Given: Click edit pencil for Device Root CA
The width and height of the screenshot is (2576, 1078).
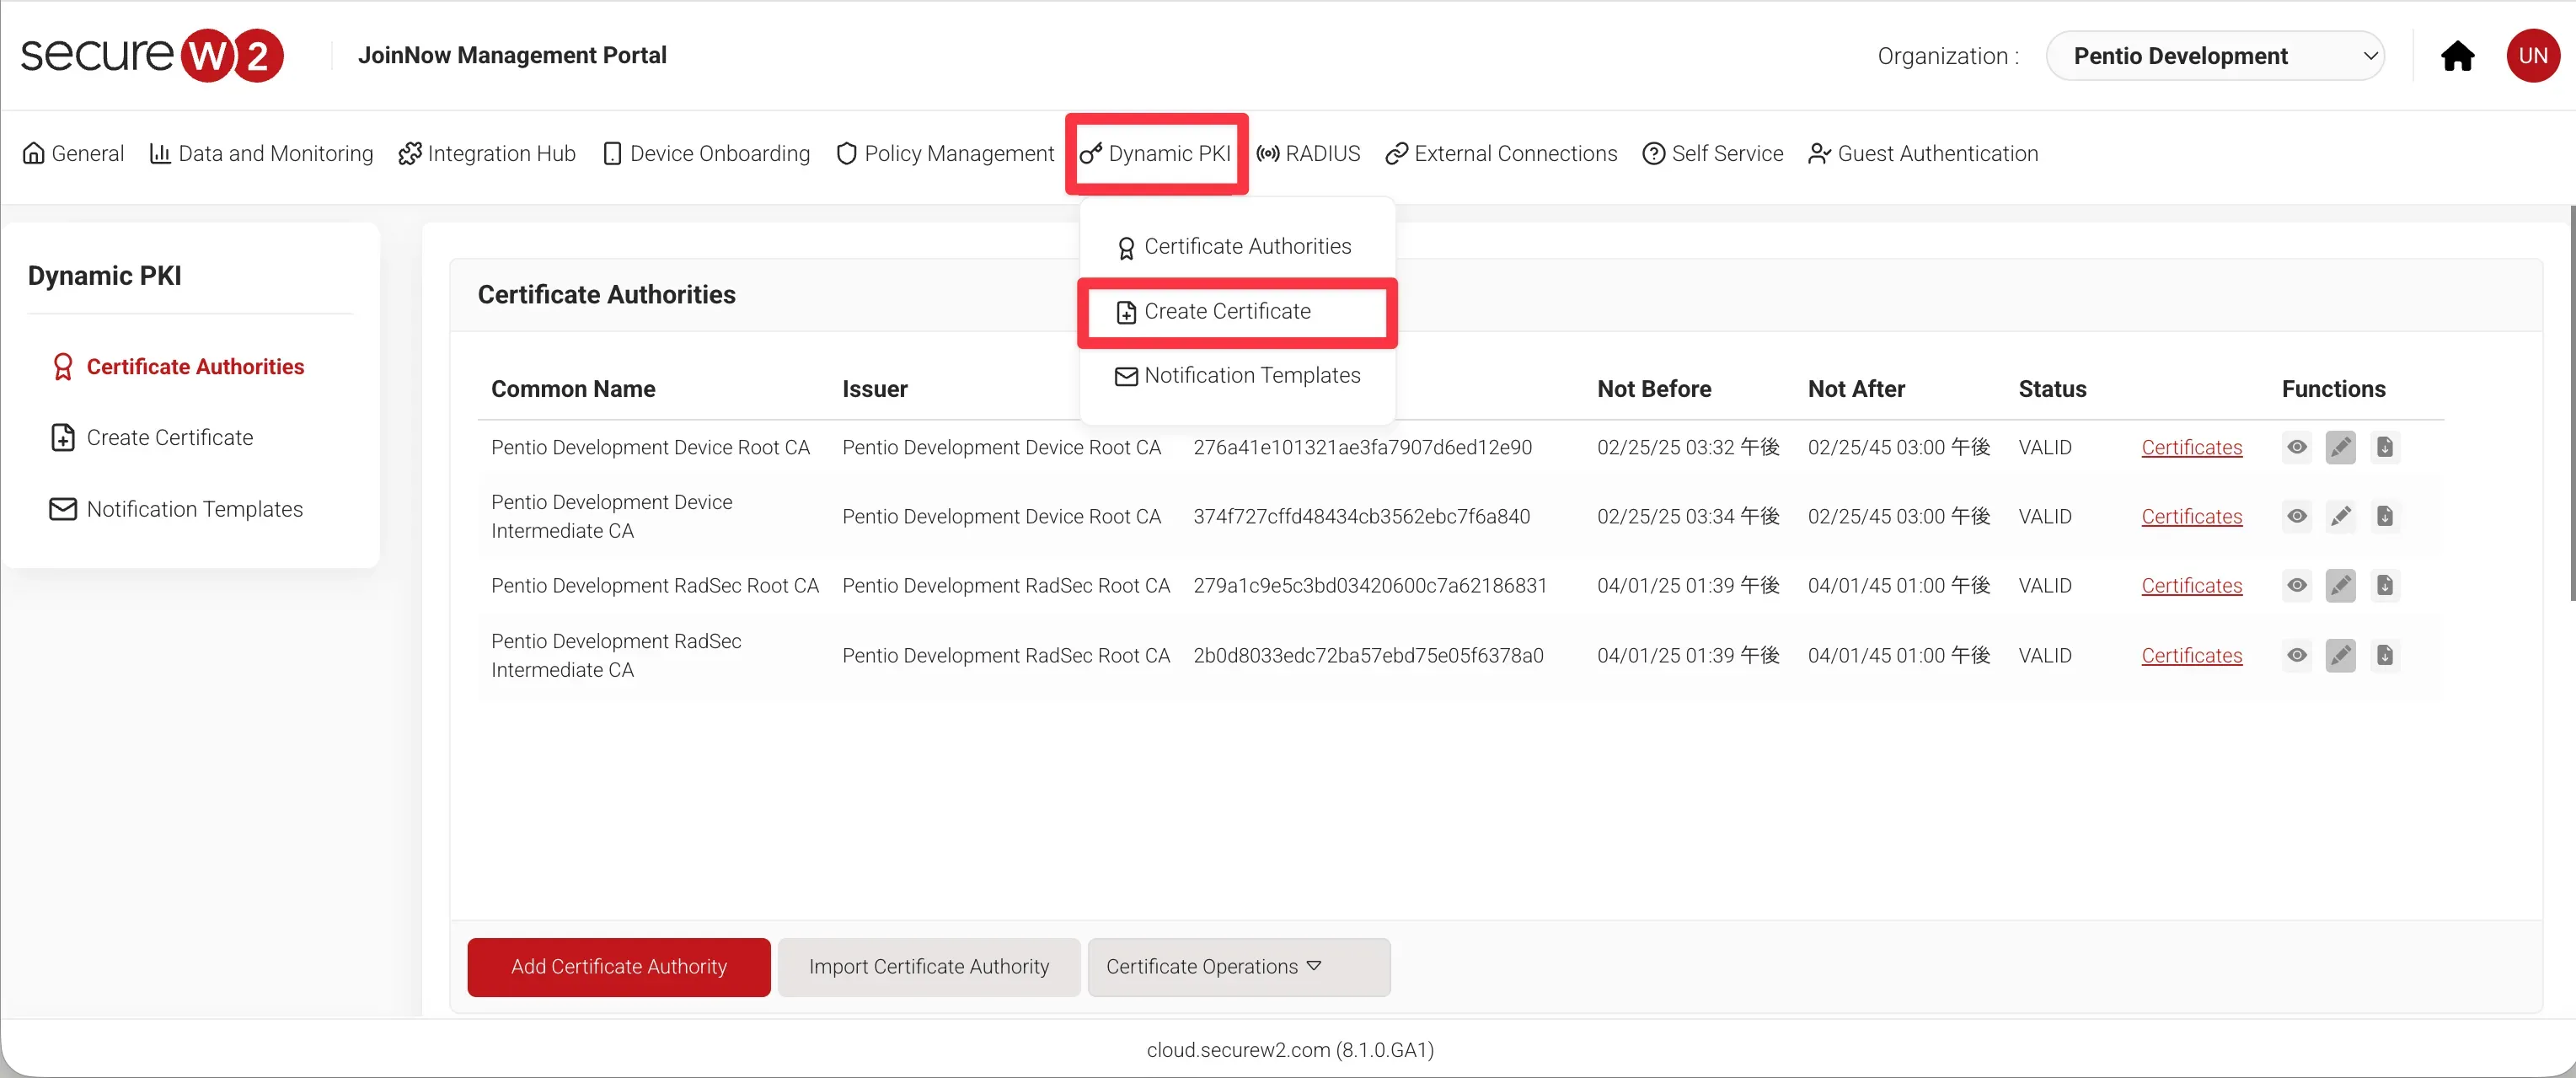Looking at the screenshot, I should pos(2340,447).
